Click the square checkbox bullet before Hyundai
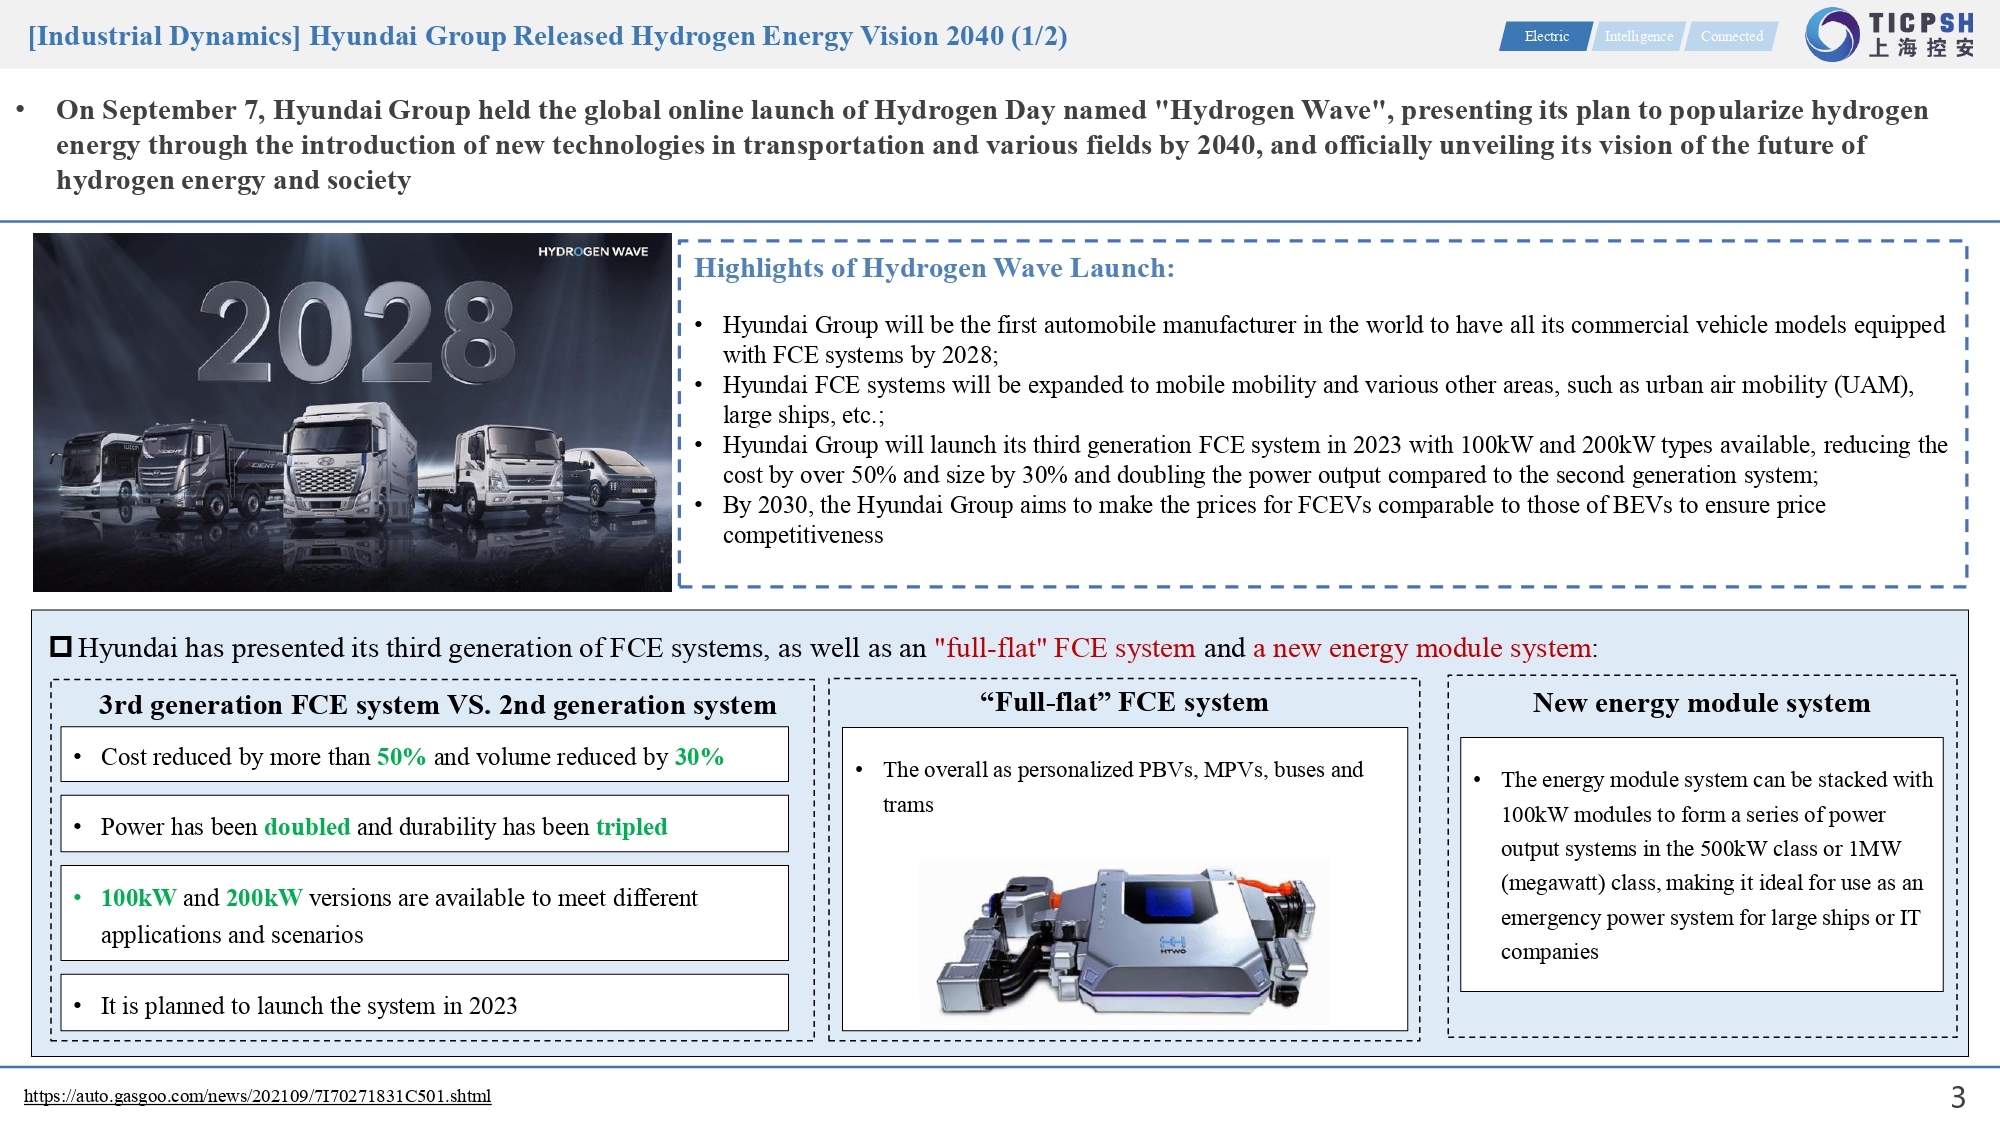This screenshot has height=1125, width=2000. pos(61,647)
